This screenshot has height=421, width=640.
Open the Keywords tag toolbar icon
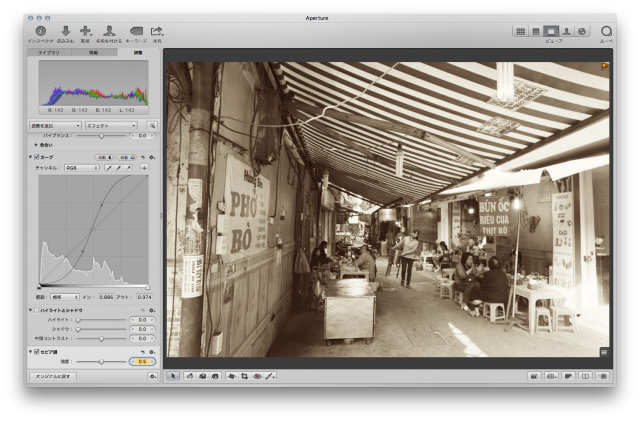pos(136,31)
